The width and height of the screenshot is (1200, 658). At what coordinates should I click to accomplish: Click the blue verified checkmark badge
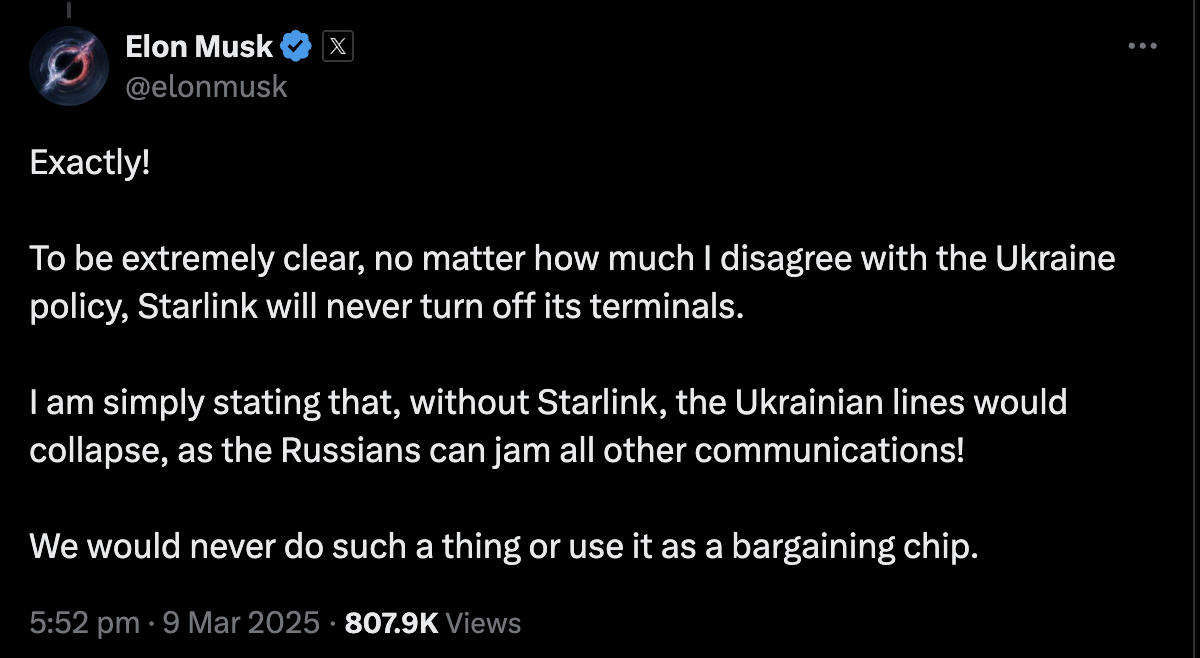(296, 46)
